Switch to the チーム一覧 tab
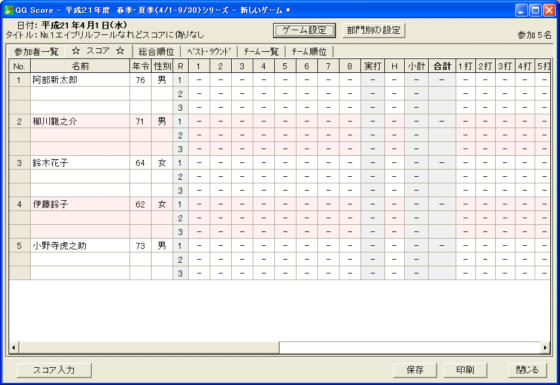 click(x=261, y=52)
